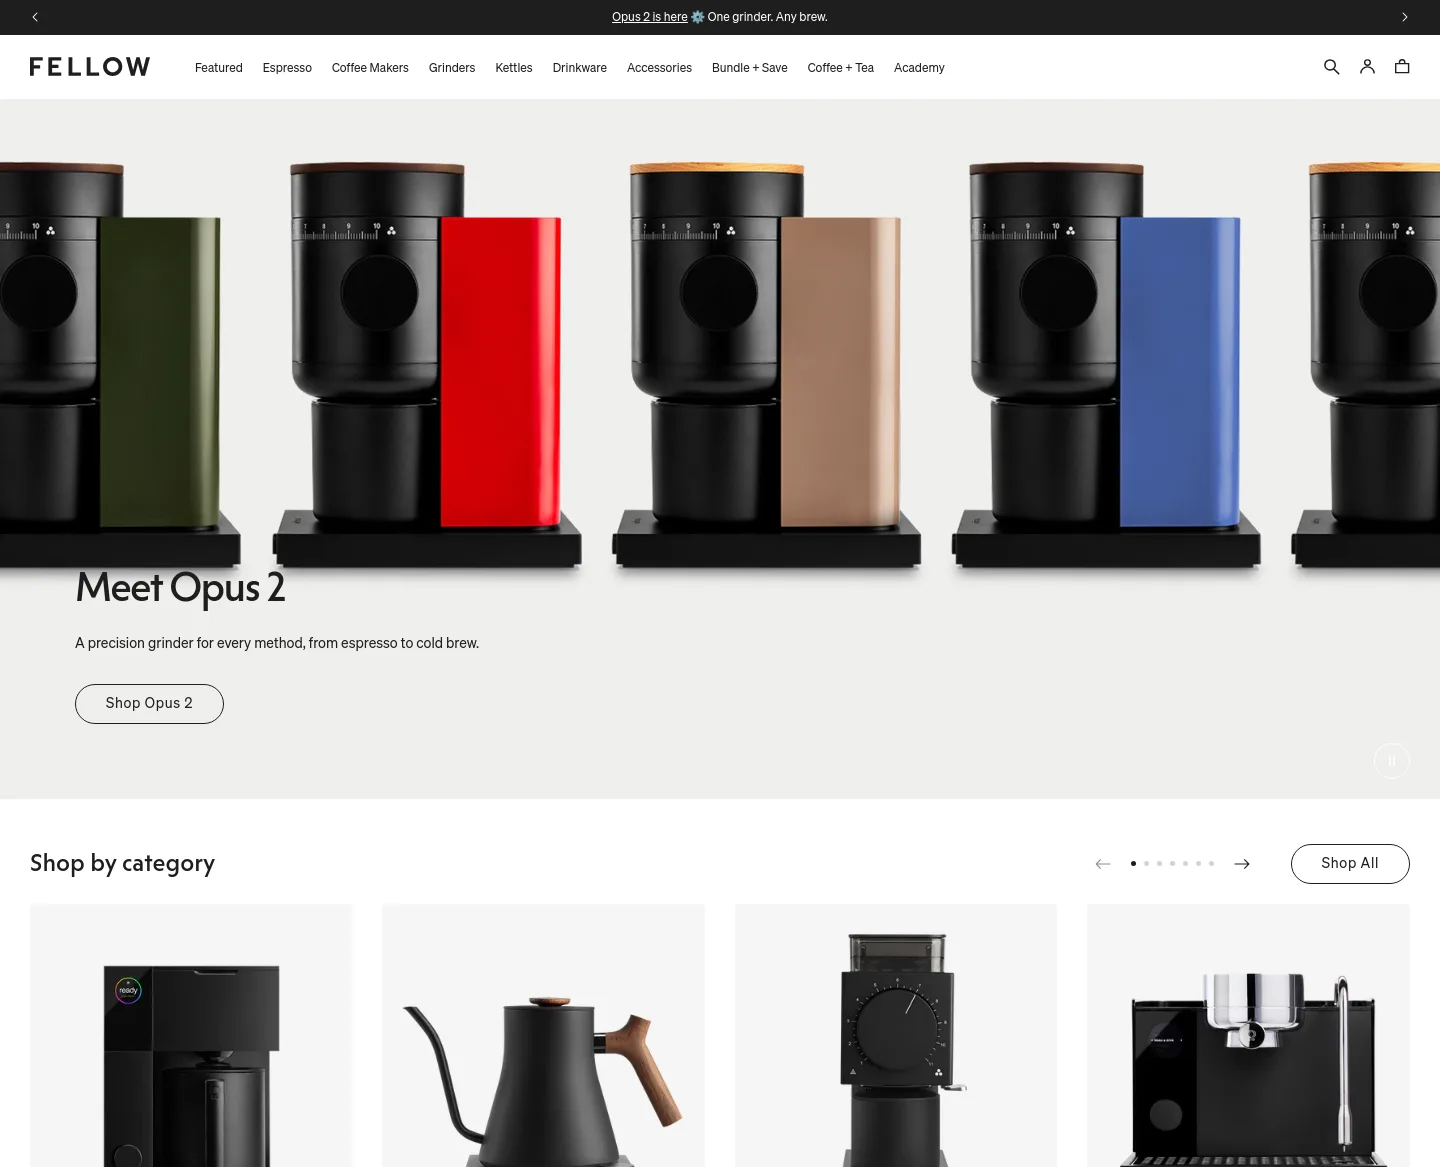Image resolution: width=1440 pixels, height=1167 pixels.
Task: Click 'One grinder. Any brew.' announcement text
Action: click(x=767, y=17)
